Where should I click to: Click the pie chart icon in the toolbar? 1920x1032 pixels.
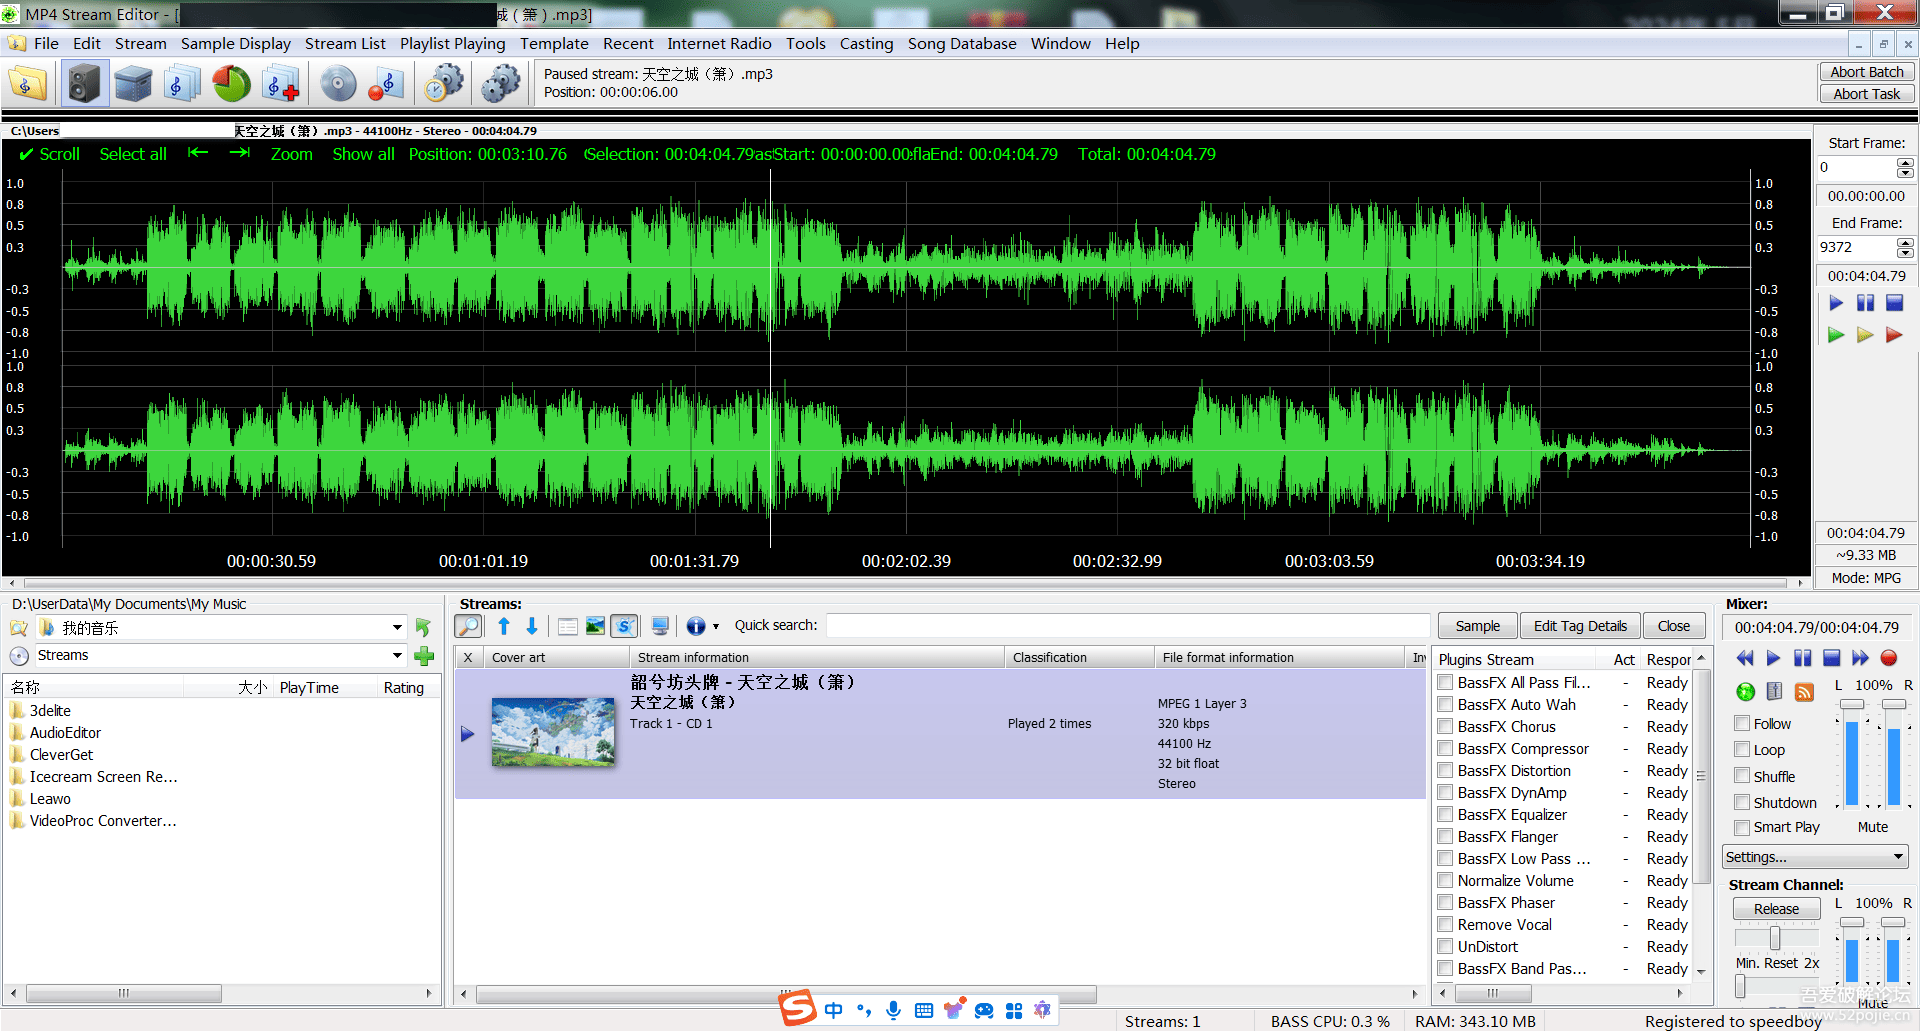[231, 84]
